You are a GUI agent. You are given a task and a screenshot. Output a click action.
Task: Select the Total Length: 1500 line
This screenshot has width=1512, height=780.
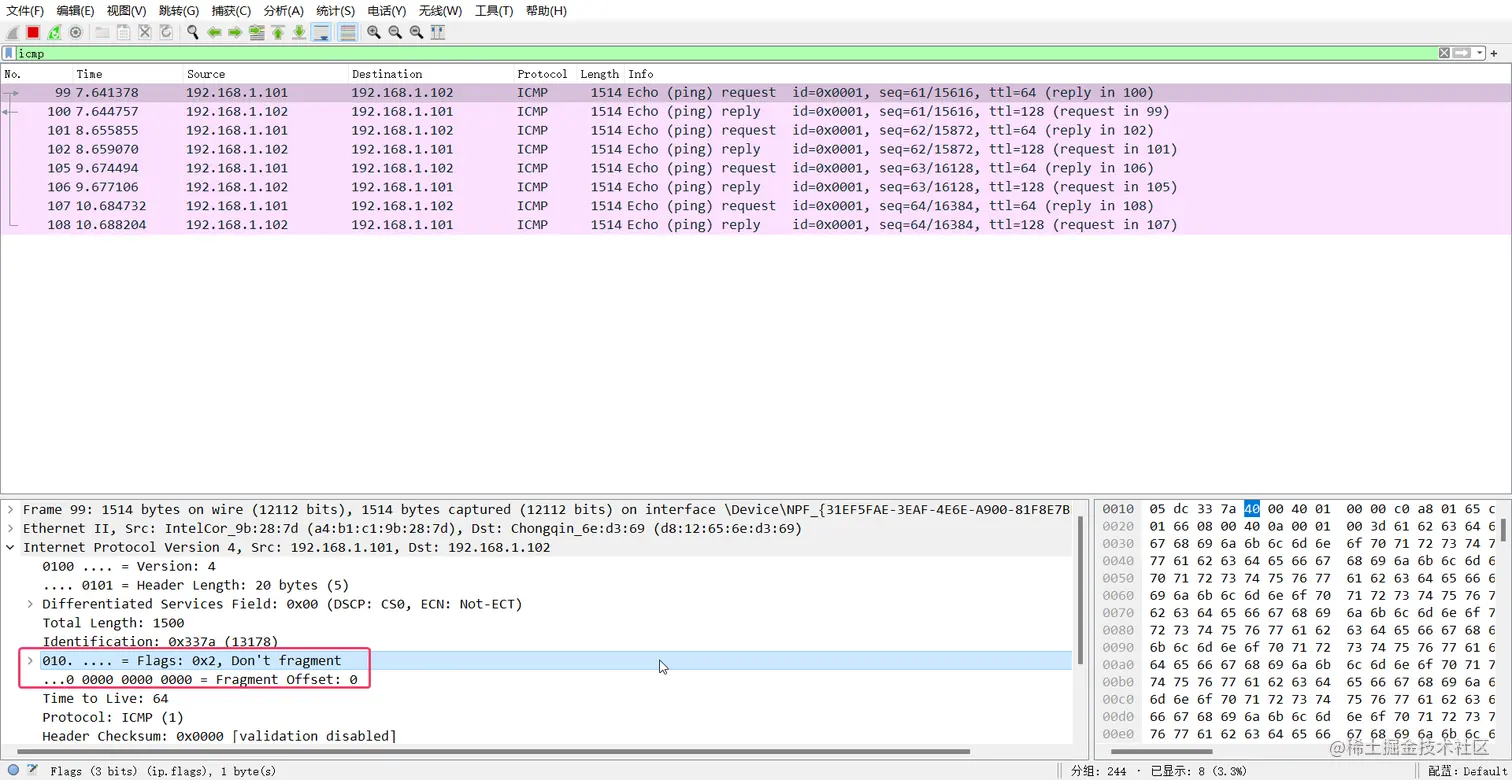(113, 623)
